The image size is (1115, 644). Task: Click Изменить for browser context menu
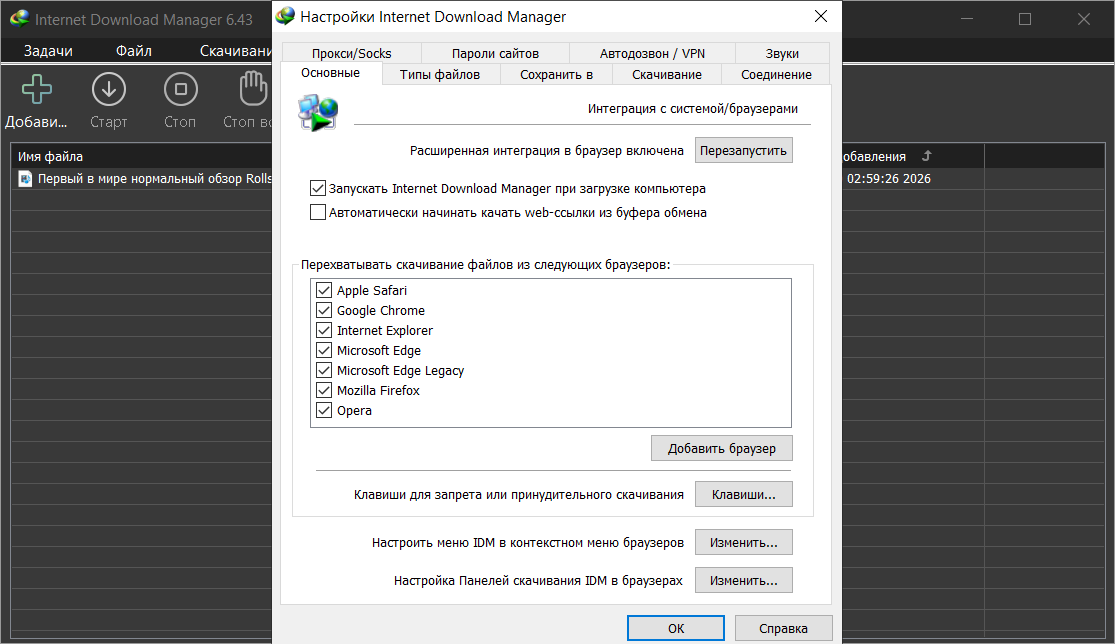743,542
